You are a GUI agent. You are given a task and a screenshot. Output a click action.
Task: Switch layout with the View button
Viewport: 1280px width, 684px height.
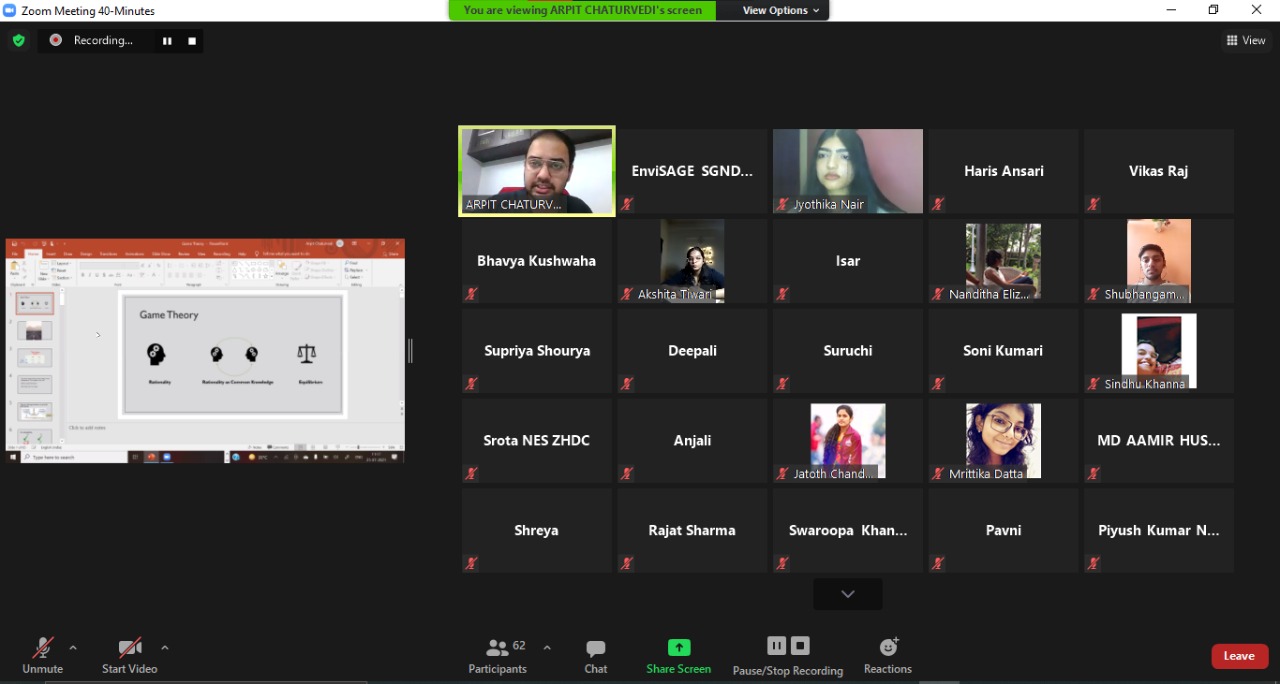[x=1246, y=41]
